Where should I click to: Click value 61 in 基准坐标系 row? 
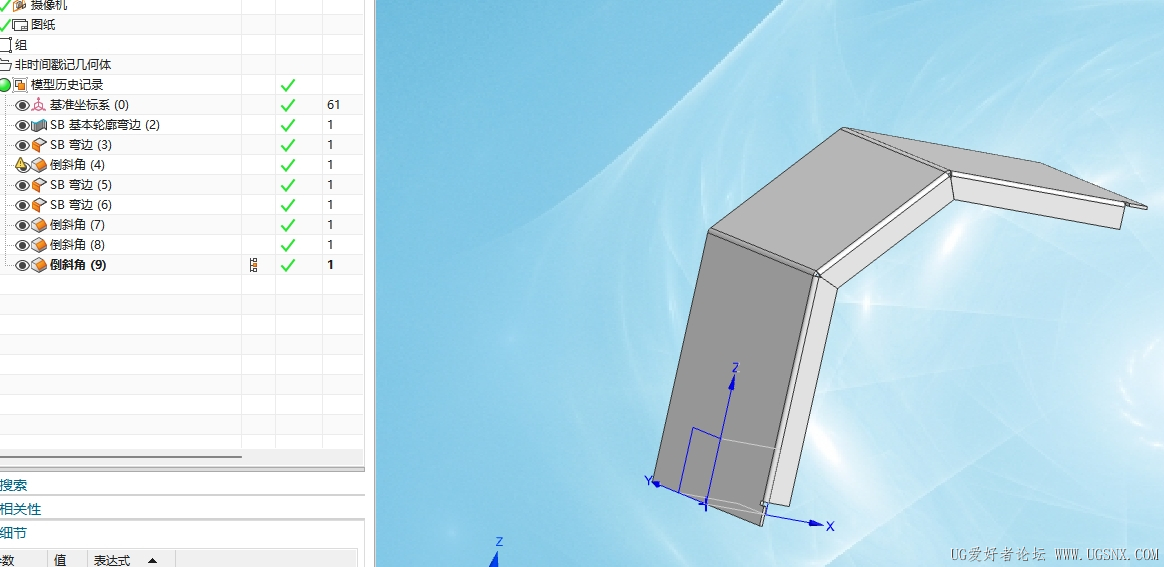[x=333, y=105]
